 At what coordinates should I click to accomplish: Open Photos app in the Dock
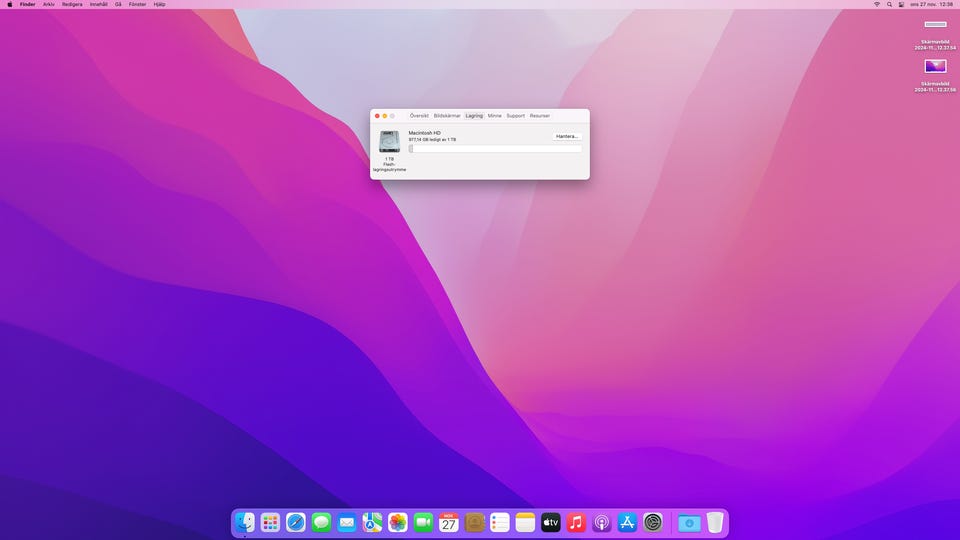398,522
